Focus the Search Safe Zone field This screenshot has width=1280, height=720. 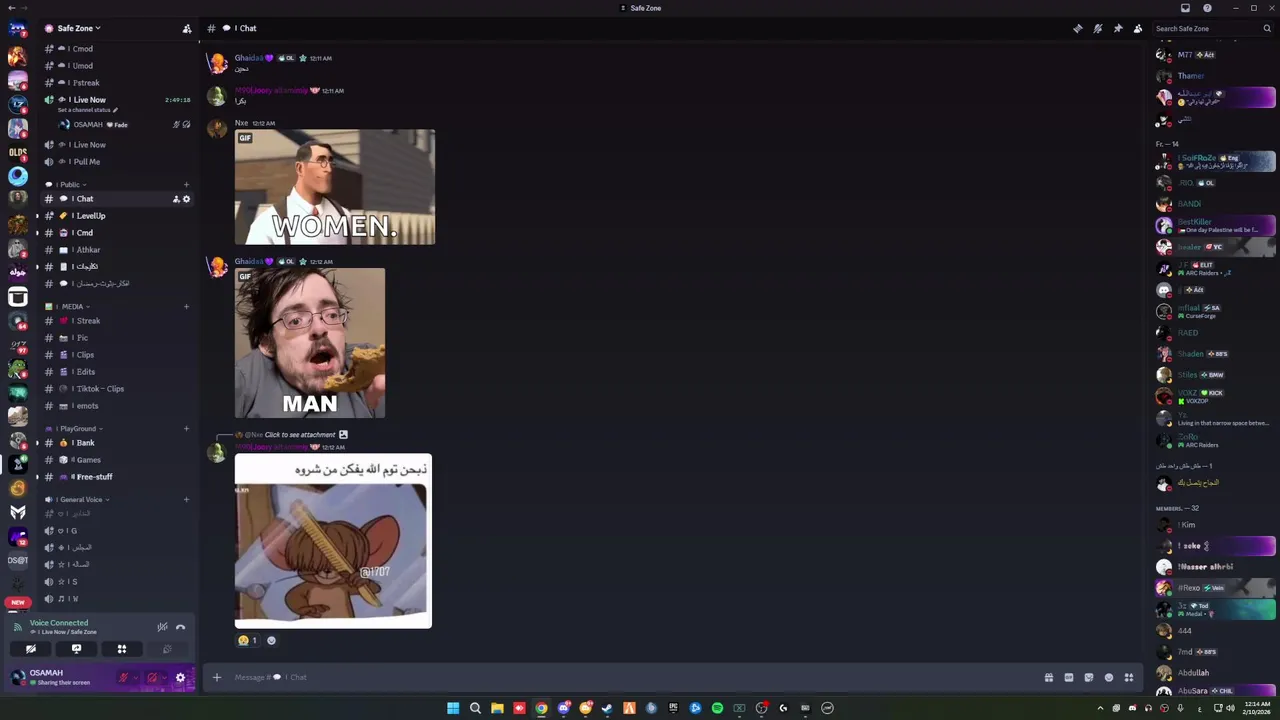coord(1213,28)
